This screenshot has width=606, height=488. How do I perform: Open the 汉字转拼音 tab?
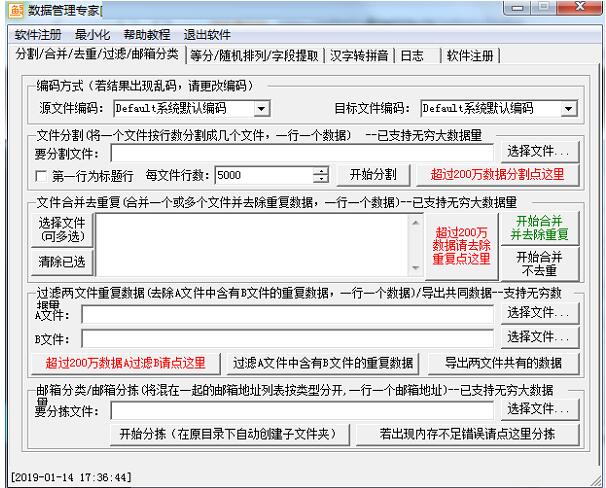(x=359, y=56)
